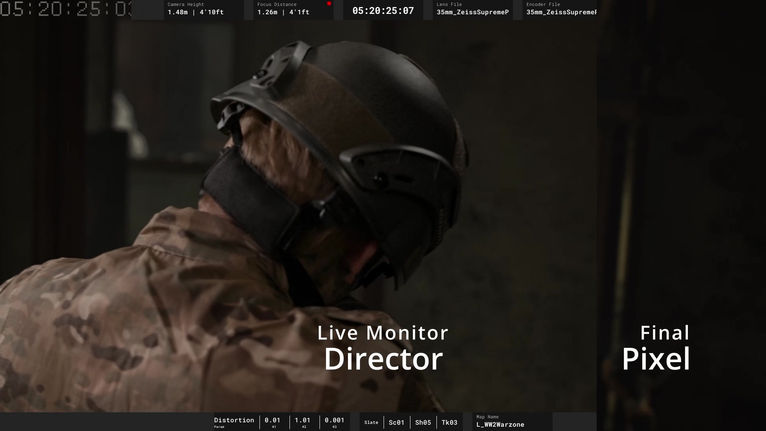Click the Lens File value 35mm_ZeissSupremeP
766x431 pixels.
(x=472, y=12)
